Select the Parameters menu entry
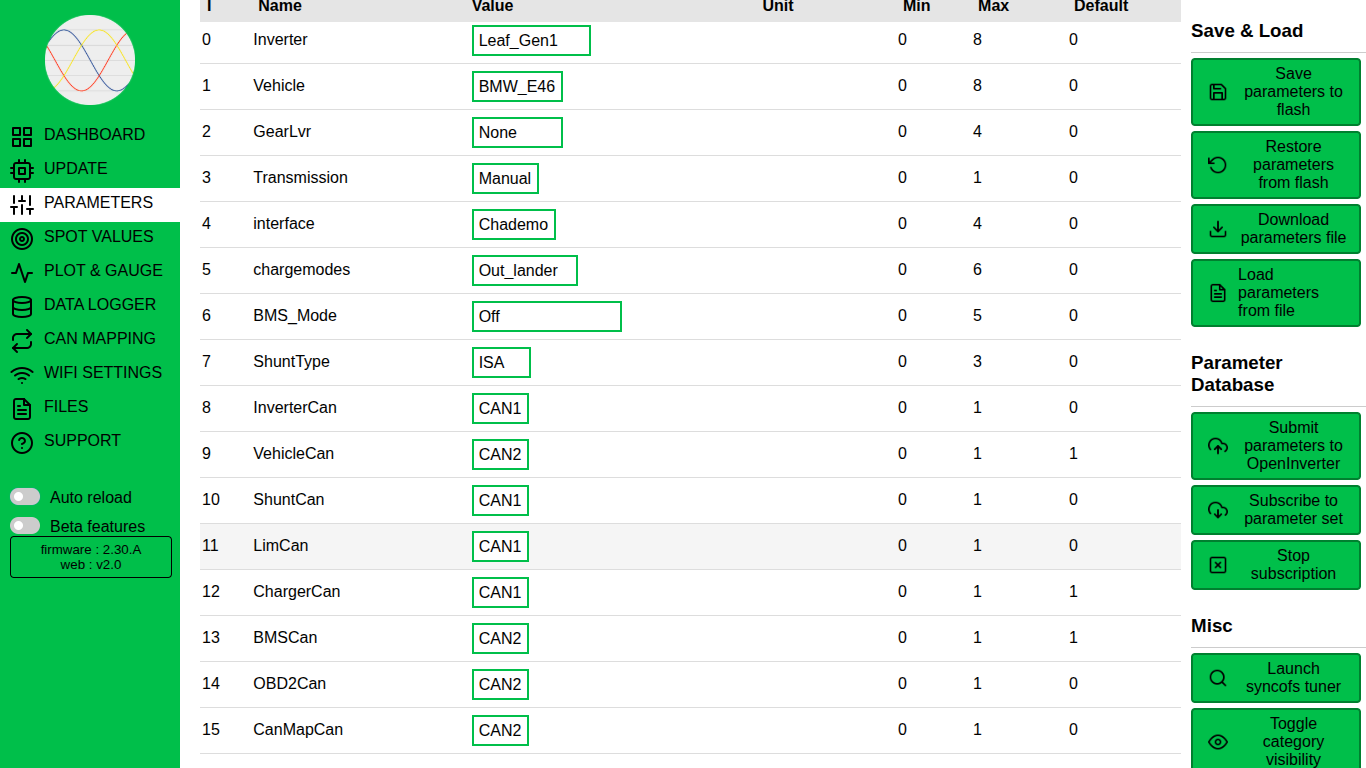 pyautogui.click(x=98, y=203)
